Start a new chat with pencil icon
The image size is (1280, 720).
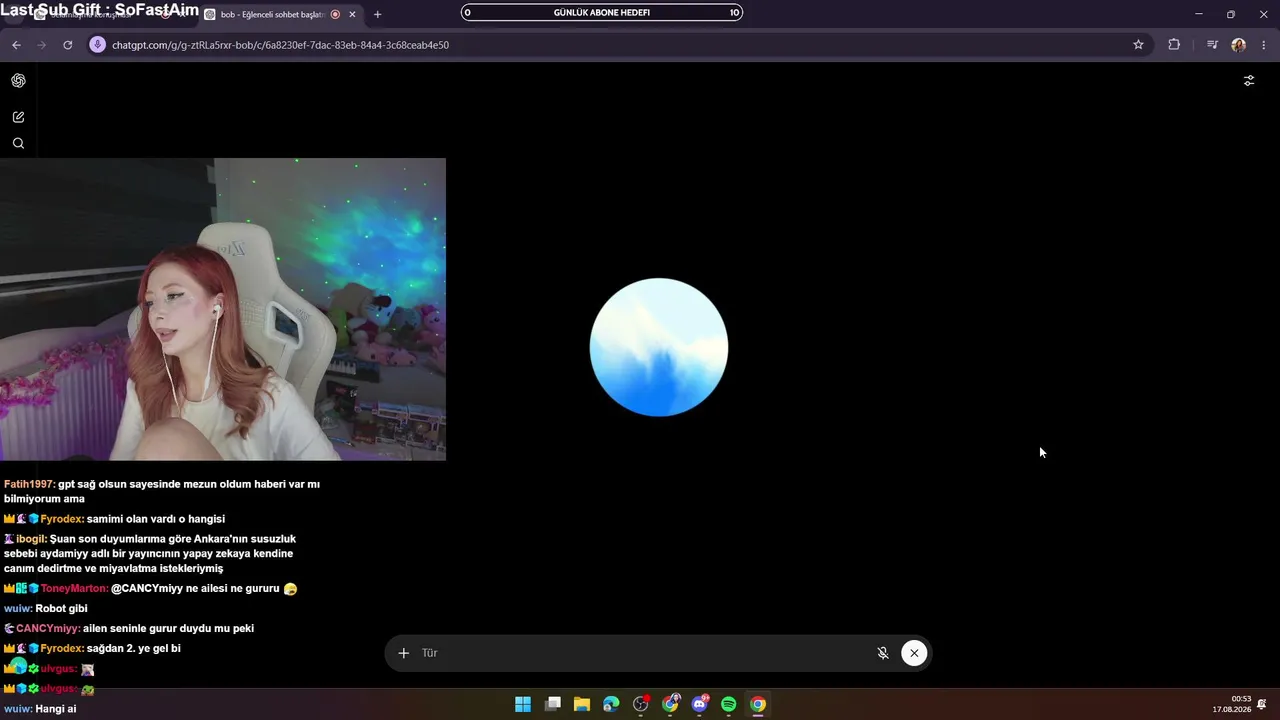coord(18,117)
